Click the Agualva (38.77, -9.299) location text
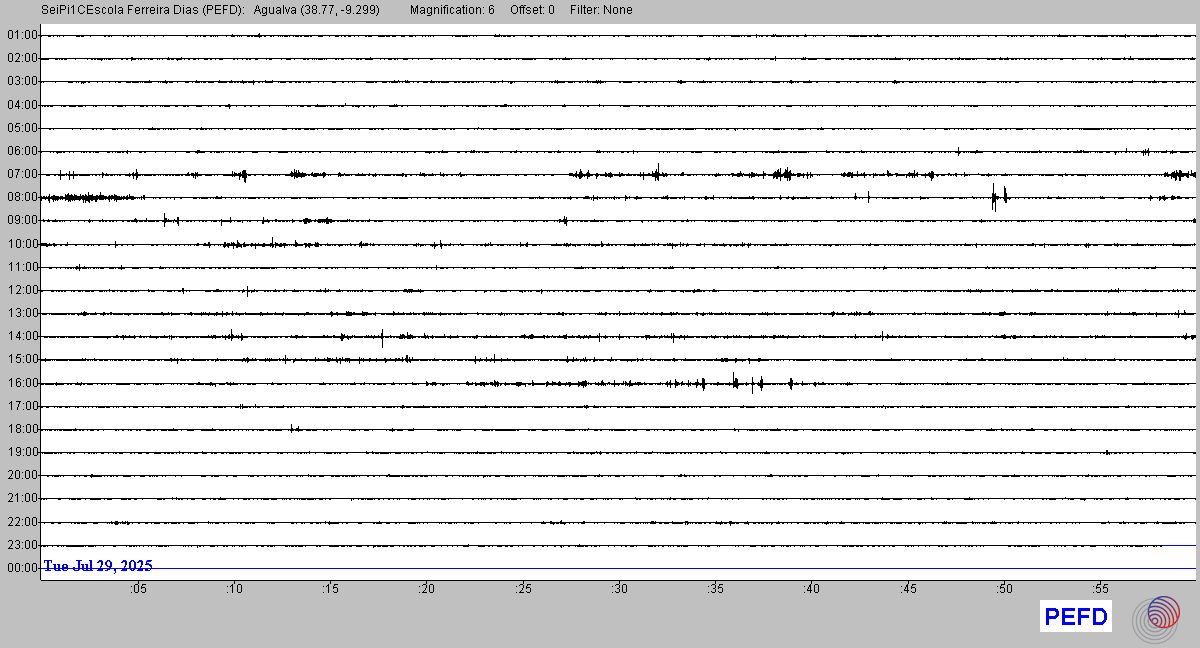This screenshot has height=648, width=1200. click(317, 10)
